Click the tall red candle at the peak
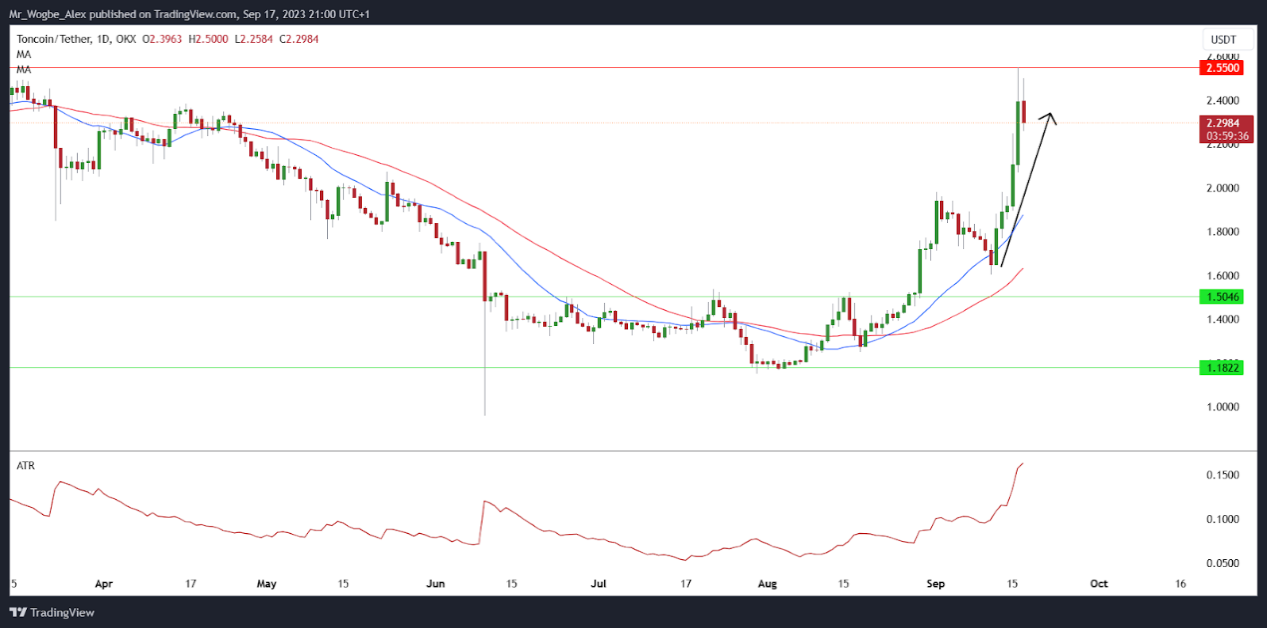 pos(1024,112)
